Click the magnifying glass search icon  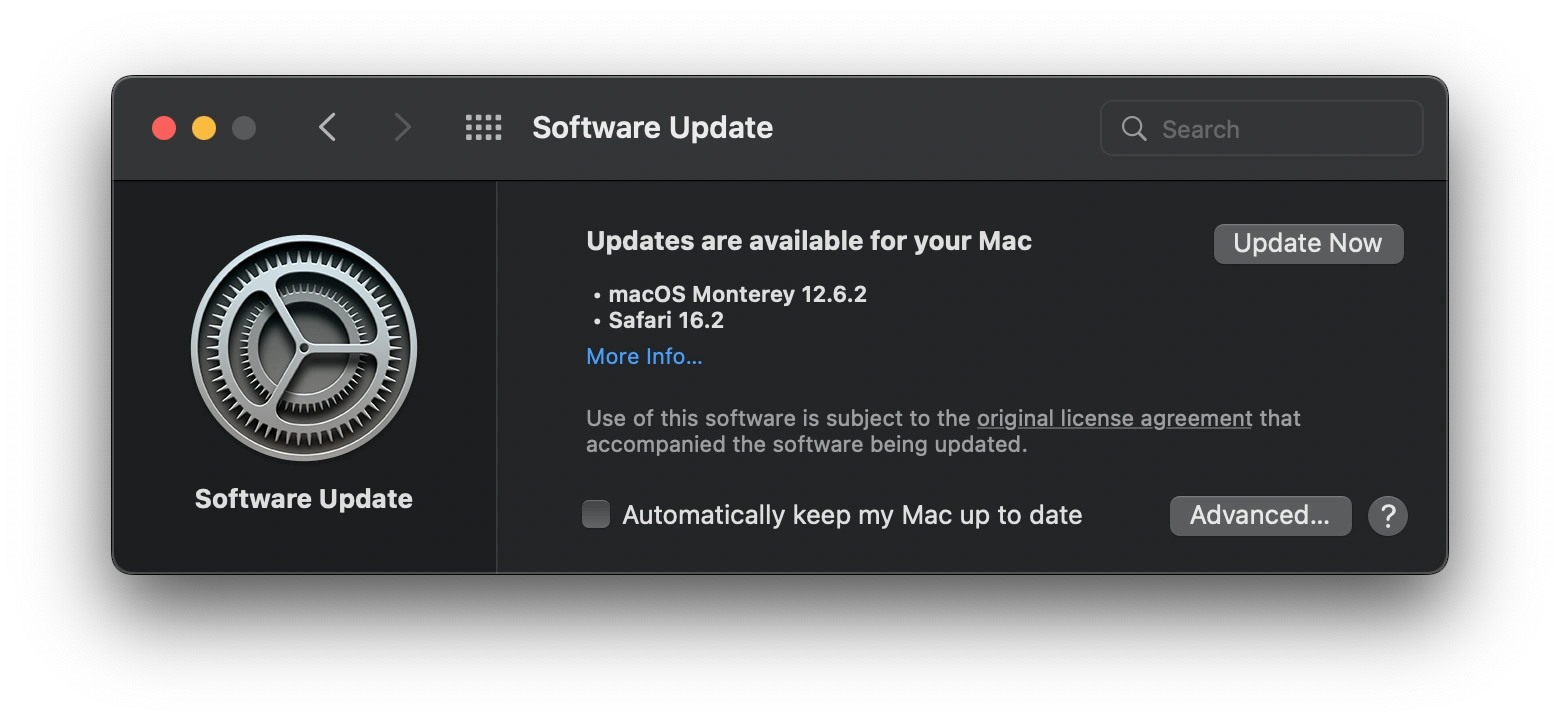1134,129
